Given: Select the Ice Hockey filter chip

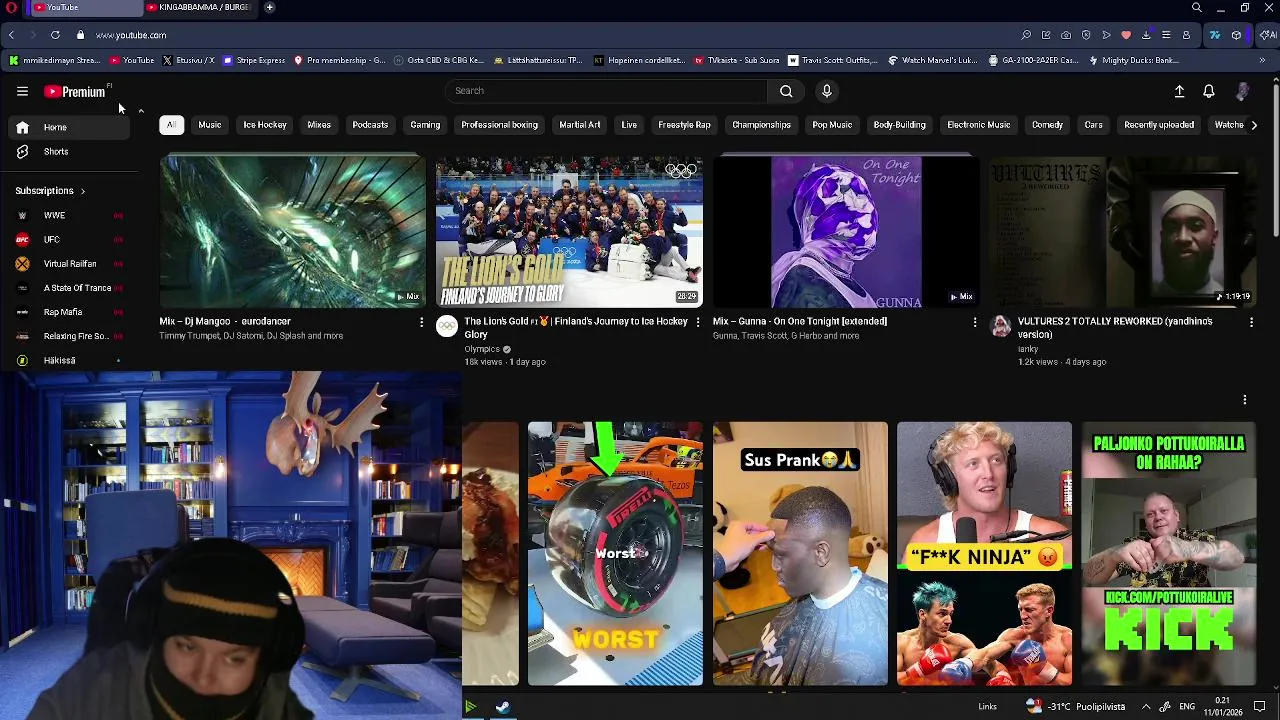Looking at the screenshot, I should coord(264,125).
